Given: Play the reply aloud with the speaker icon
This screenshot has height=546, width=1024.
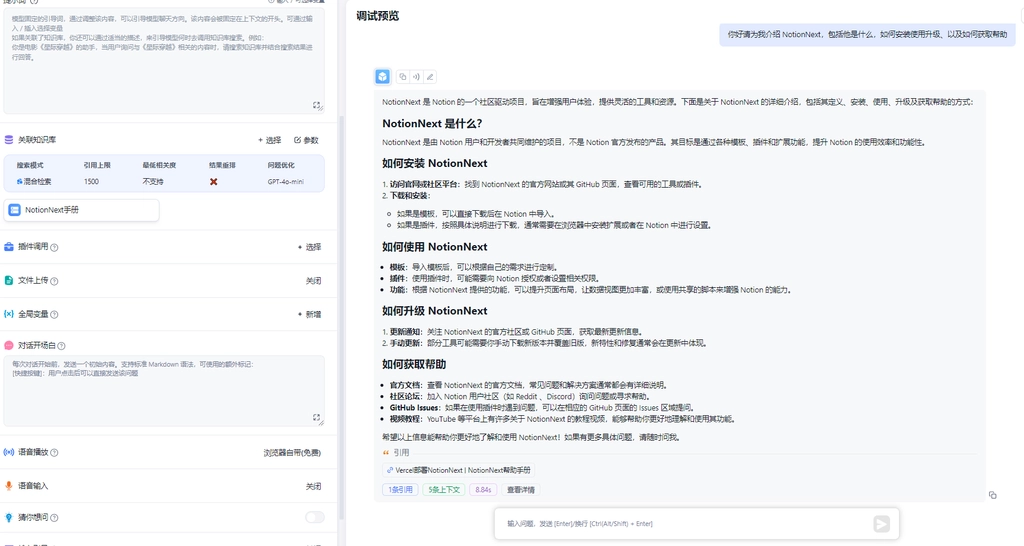Looking at the screenshot, I should [x=416, y=77].
